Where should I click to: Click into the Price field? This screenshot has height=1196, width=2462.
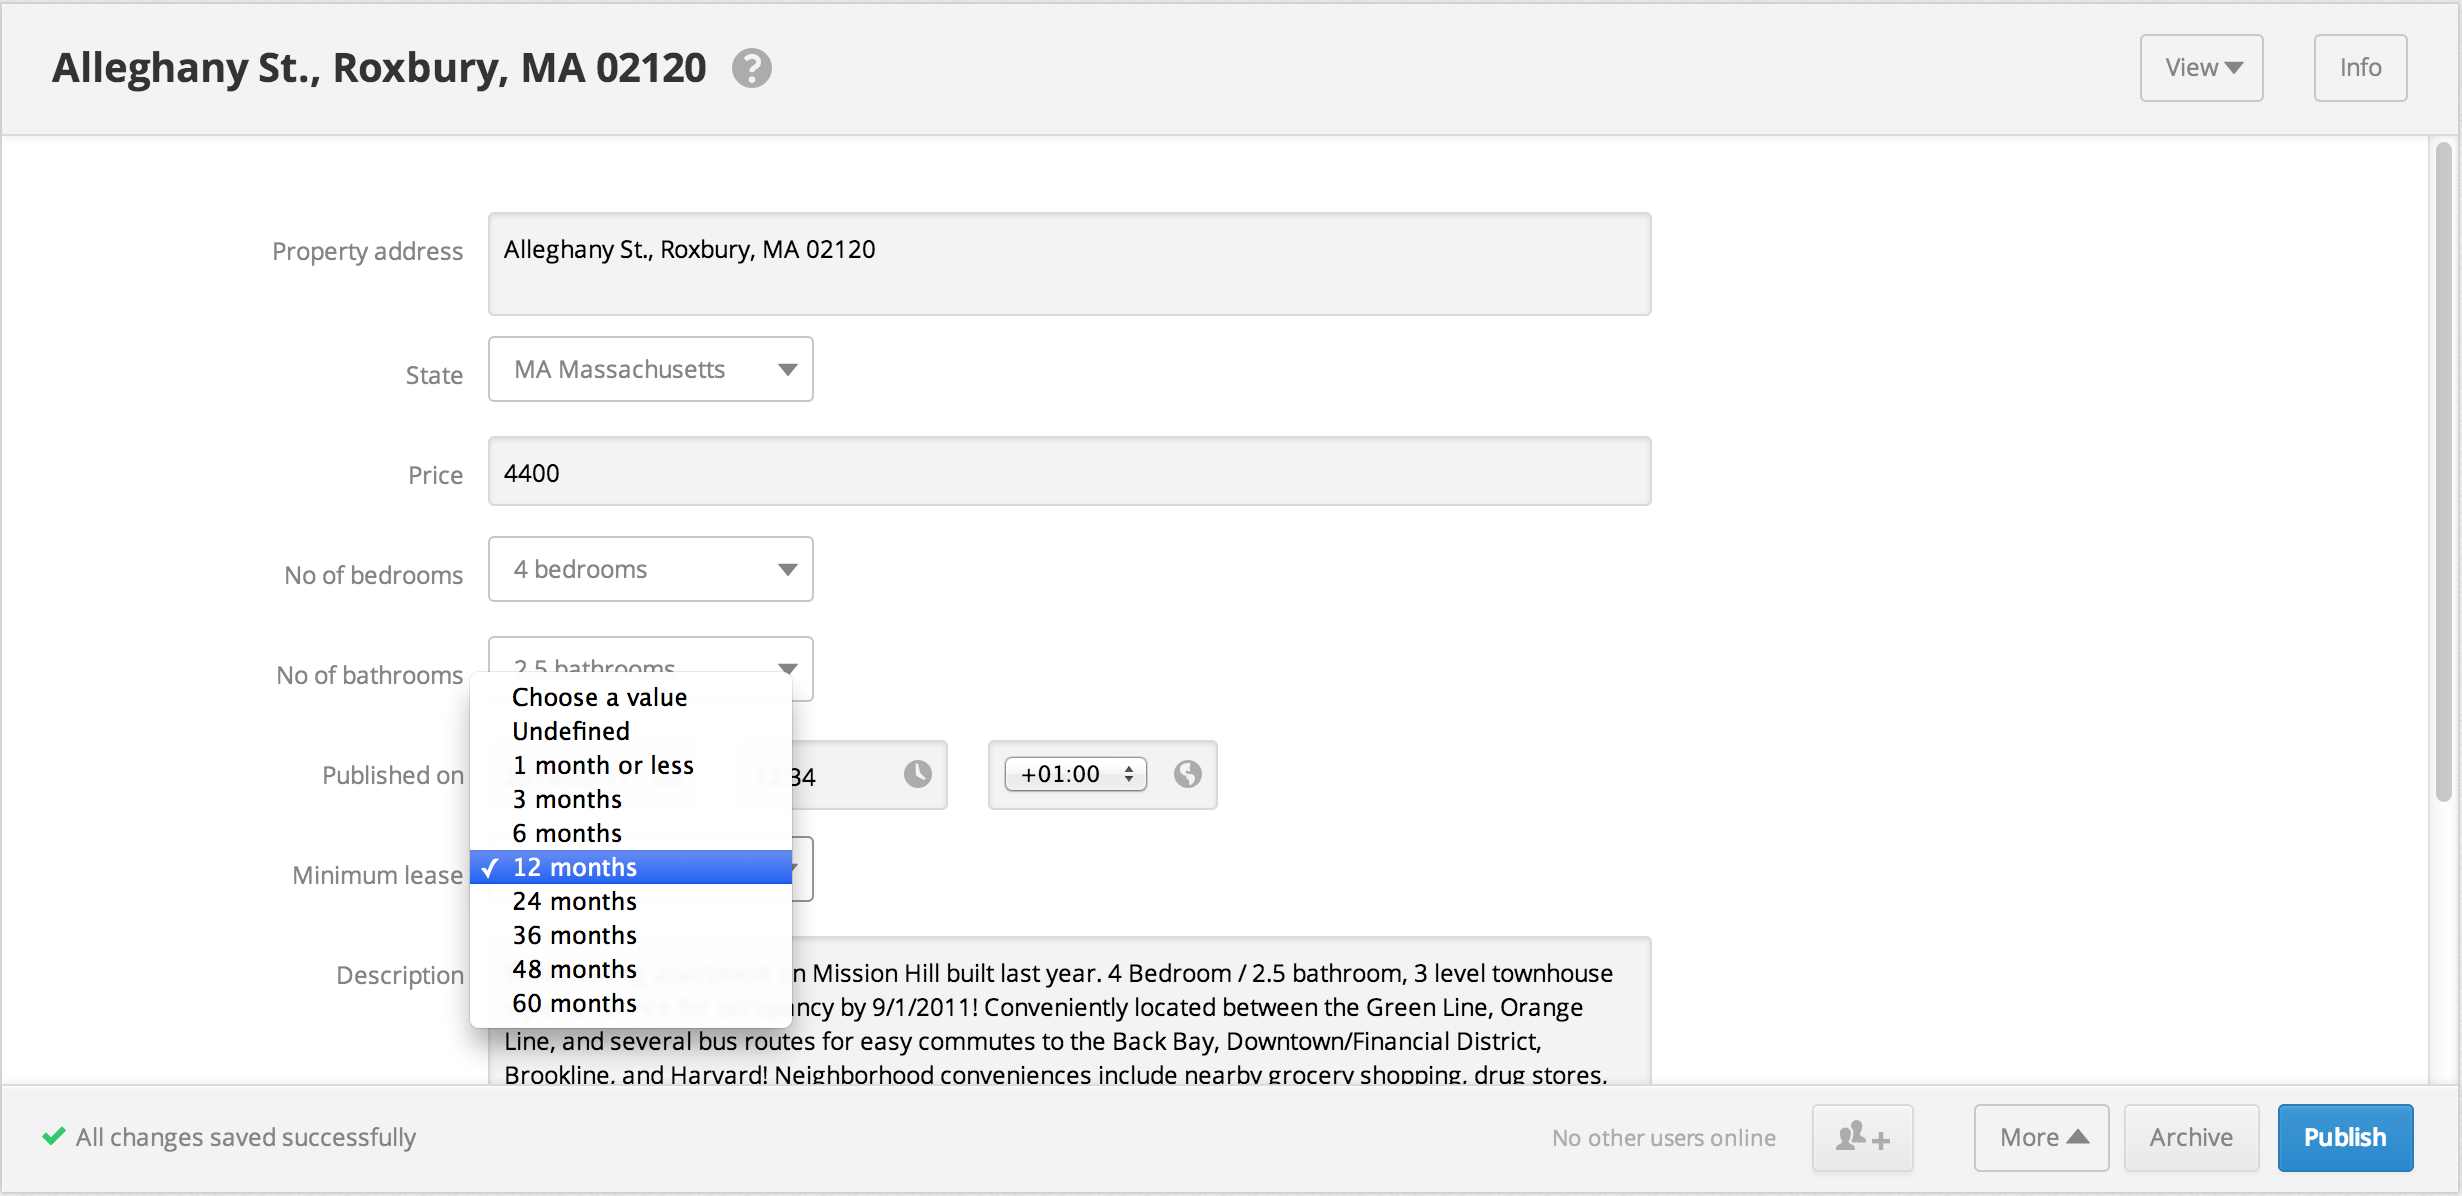coord(1068,472)
